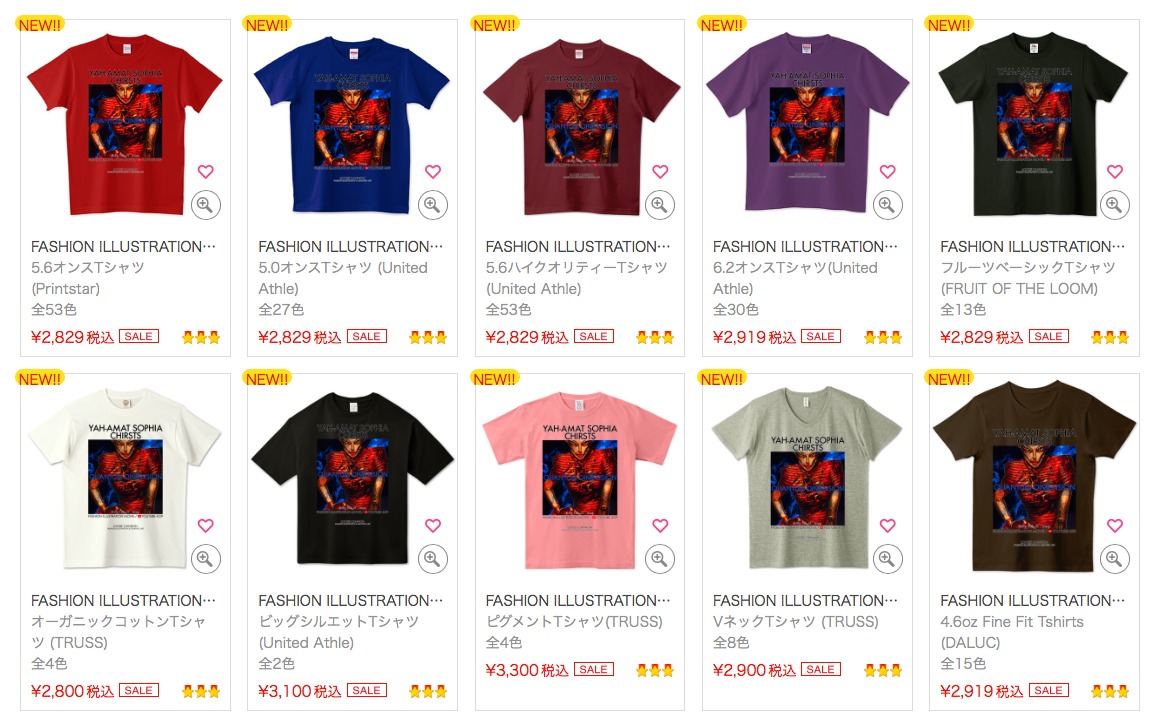Click star rating of ¥3,300 pink shirt
Viewport: 1159px width, 723px height.
point(655,671)
